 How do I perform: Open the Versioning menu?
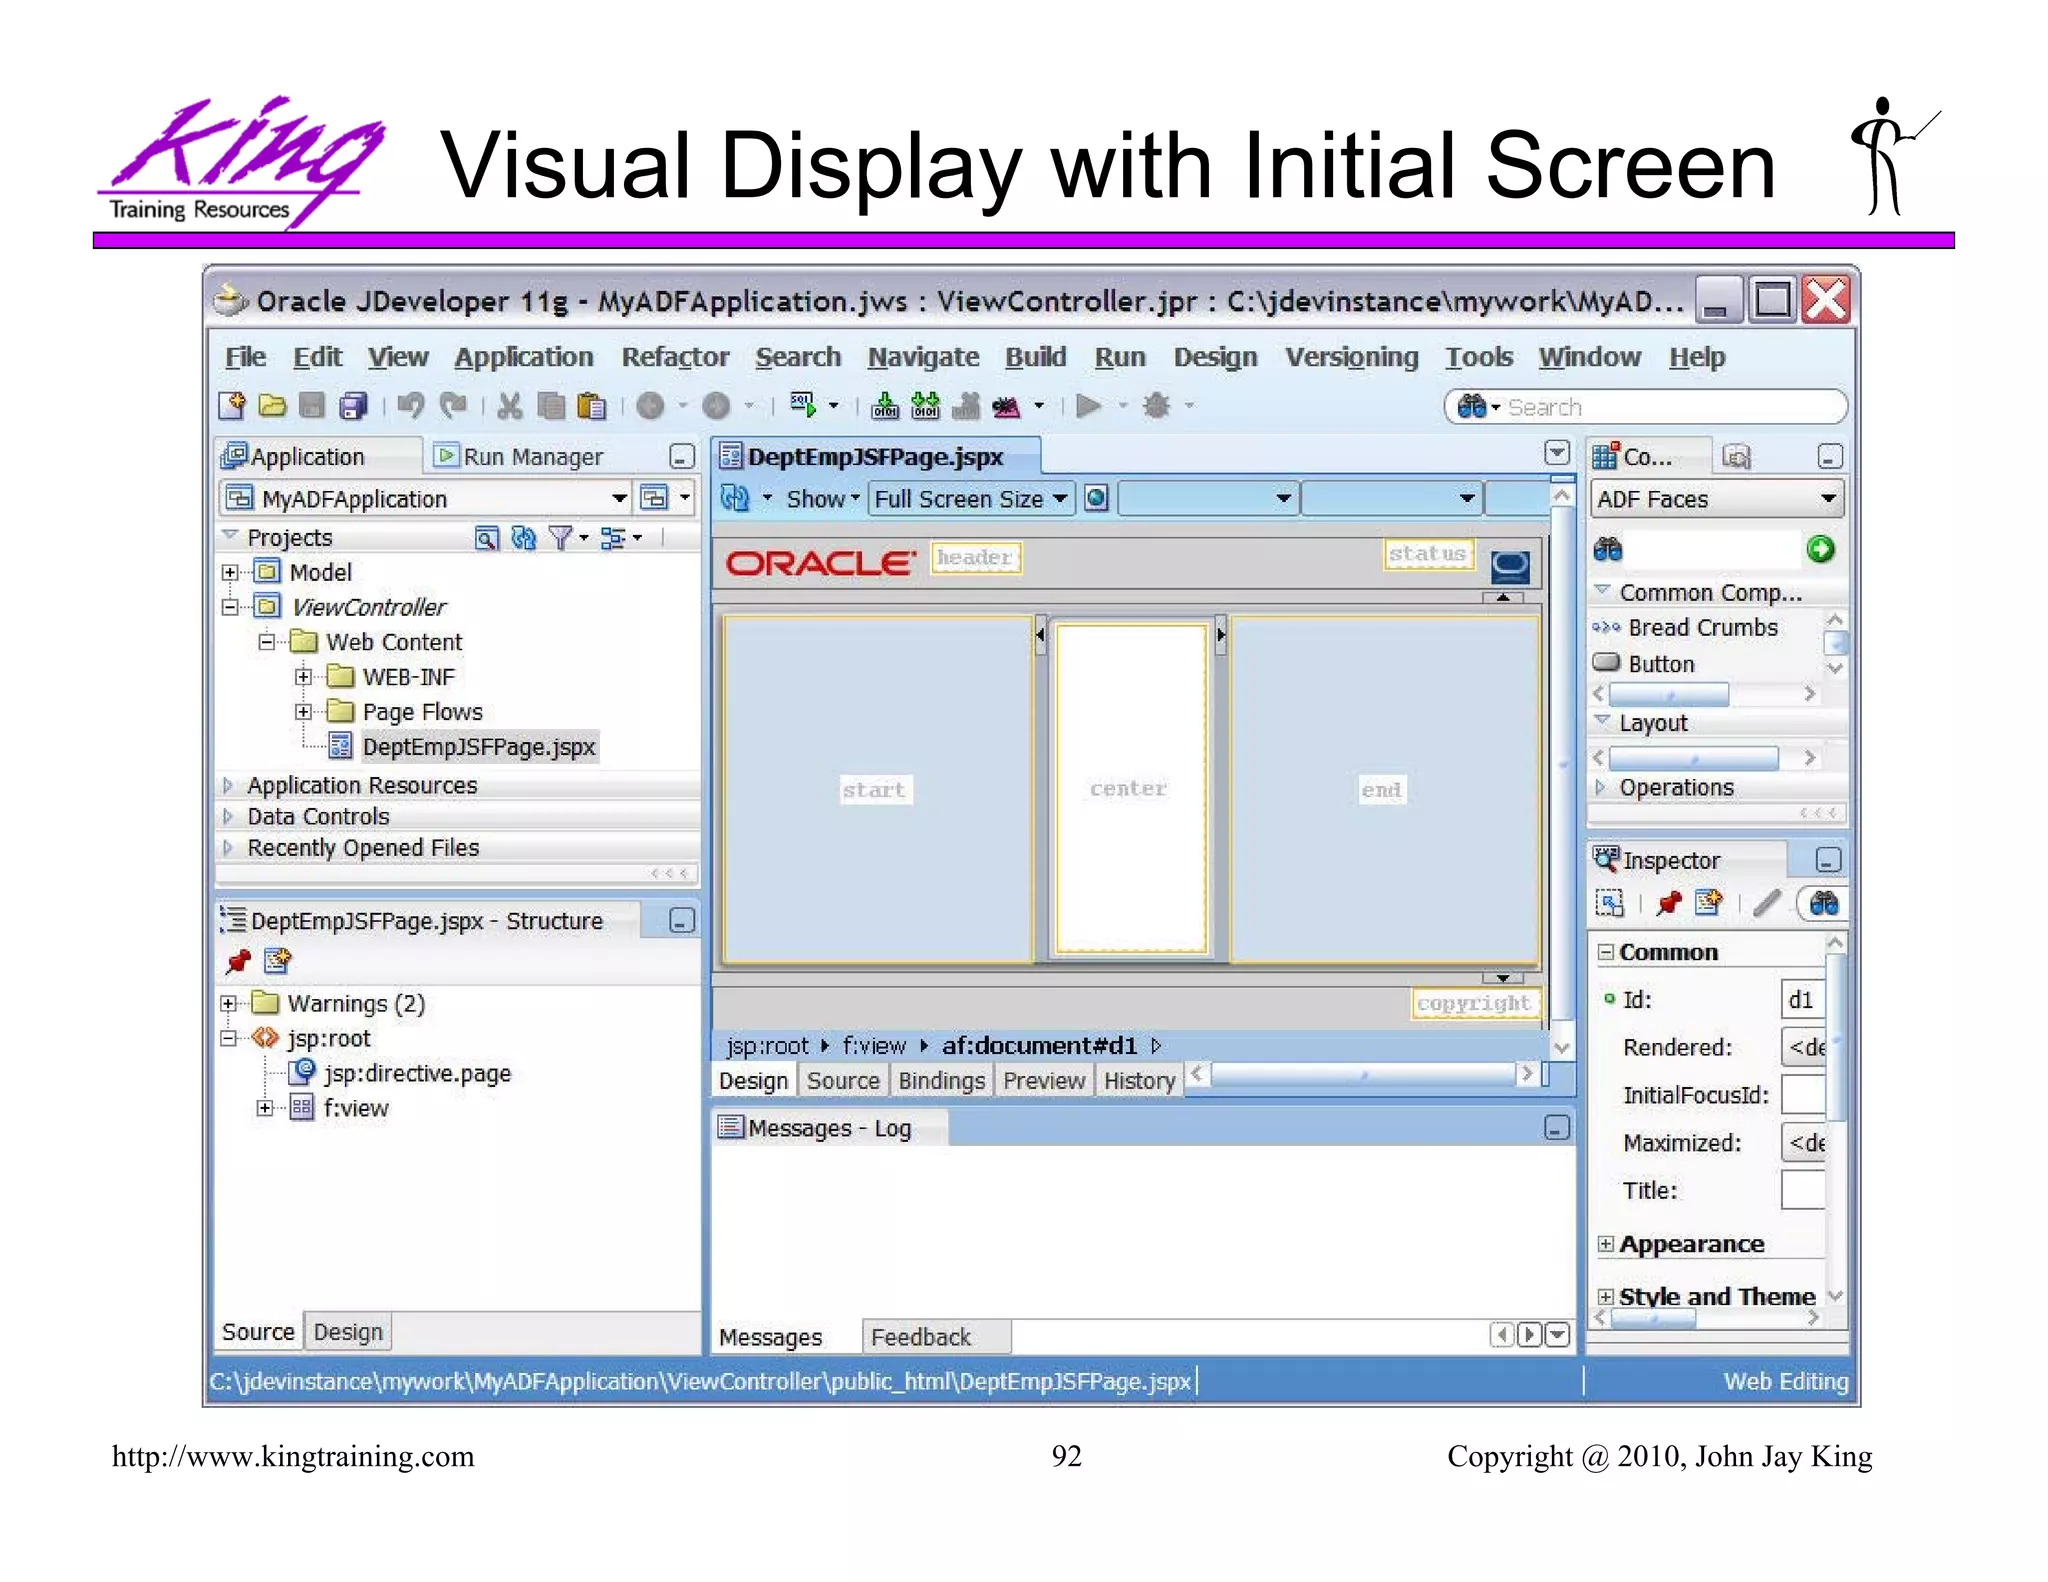pyautogui.click(x=1351, y=357)
